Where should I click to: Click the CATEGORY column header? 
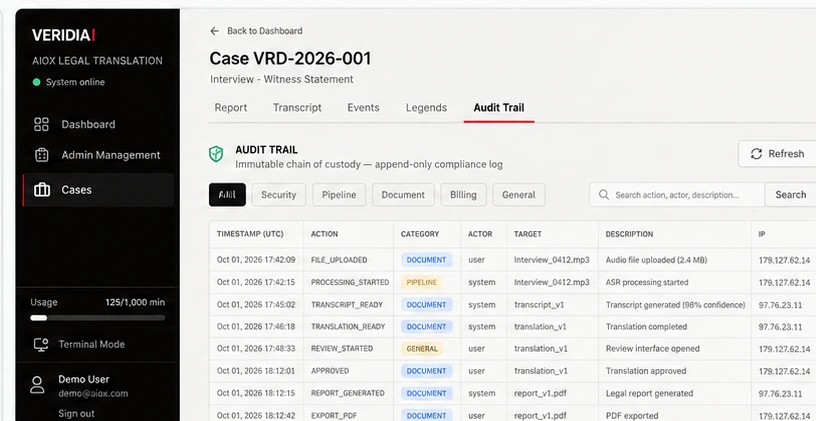pyautogui.click(x=420, y=234)
